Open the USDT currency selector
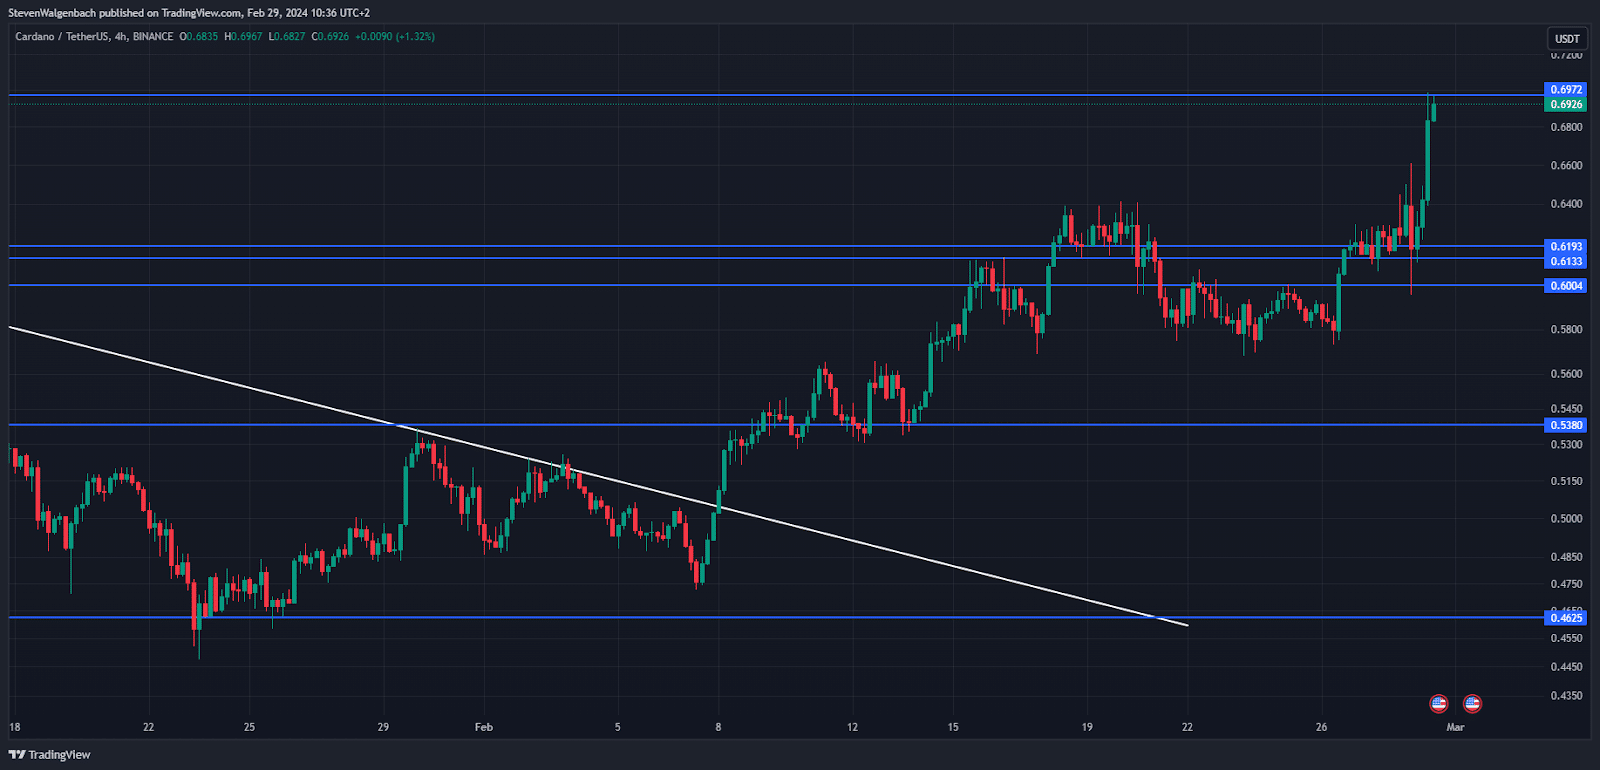The height and width of the screenshot is (770, 1600). pyautogui.click(x=1567, y=39)
